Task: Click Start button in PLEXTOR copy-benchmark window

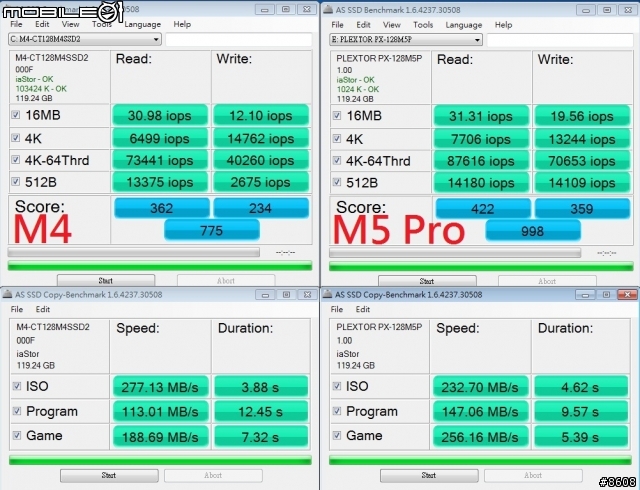Action: 429,475
